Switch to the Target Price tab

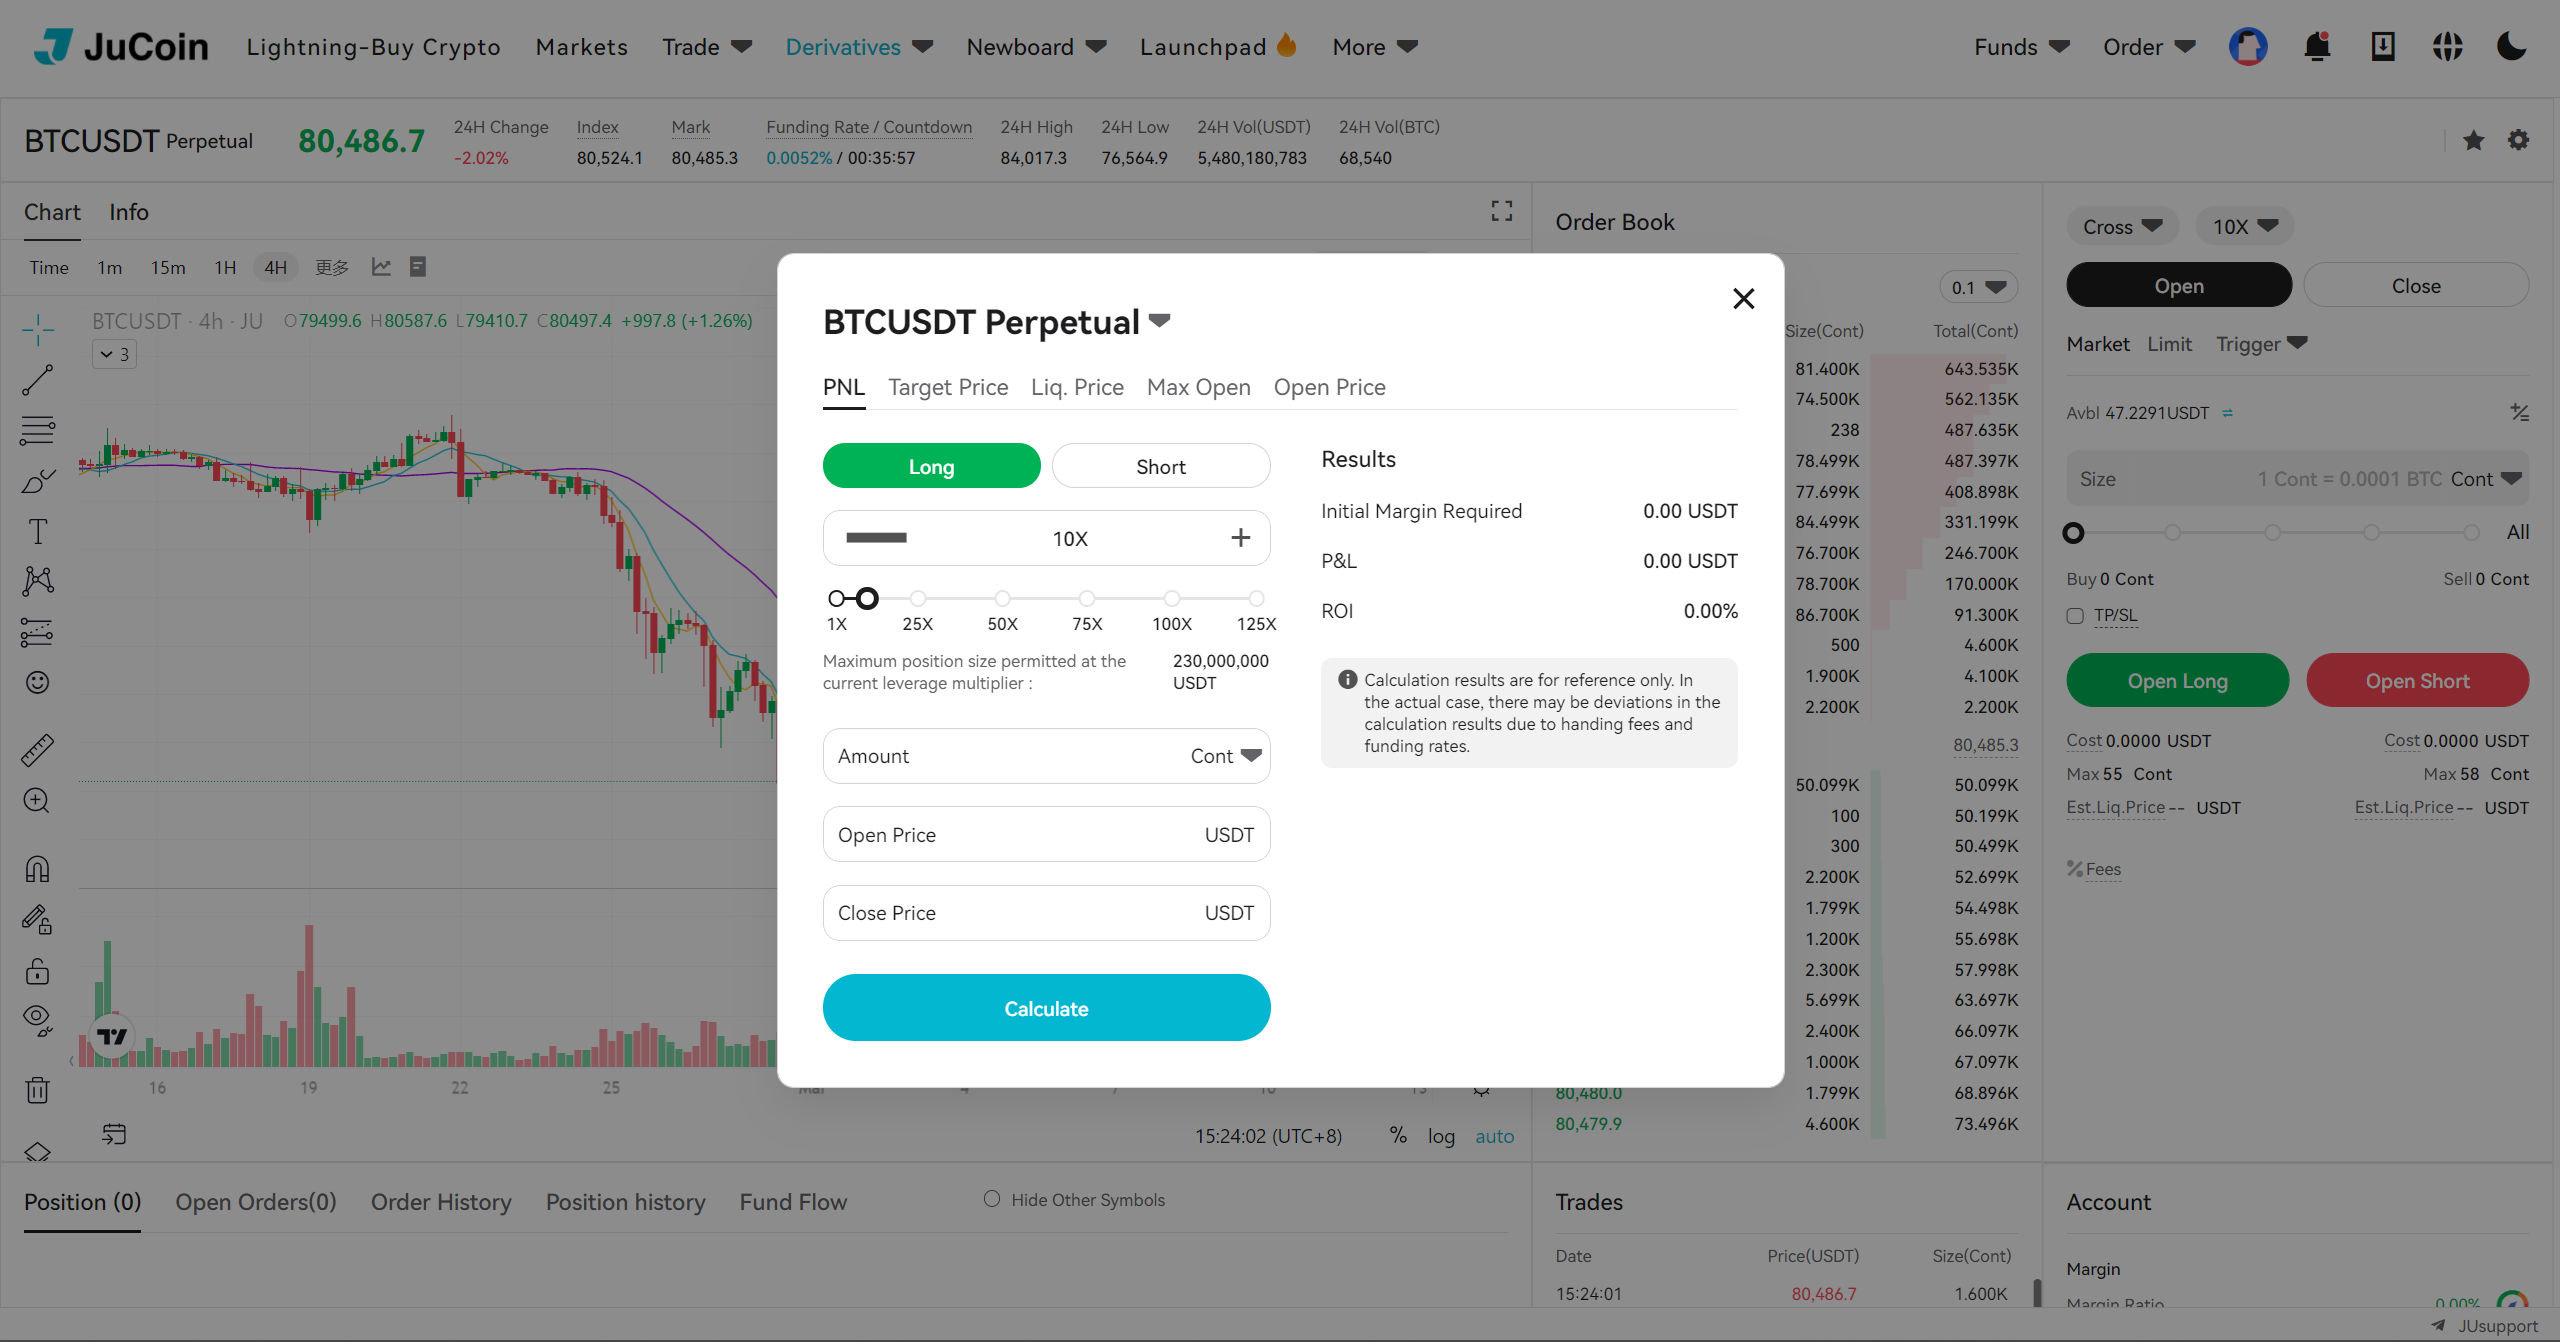coord(948,387)
